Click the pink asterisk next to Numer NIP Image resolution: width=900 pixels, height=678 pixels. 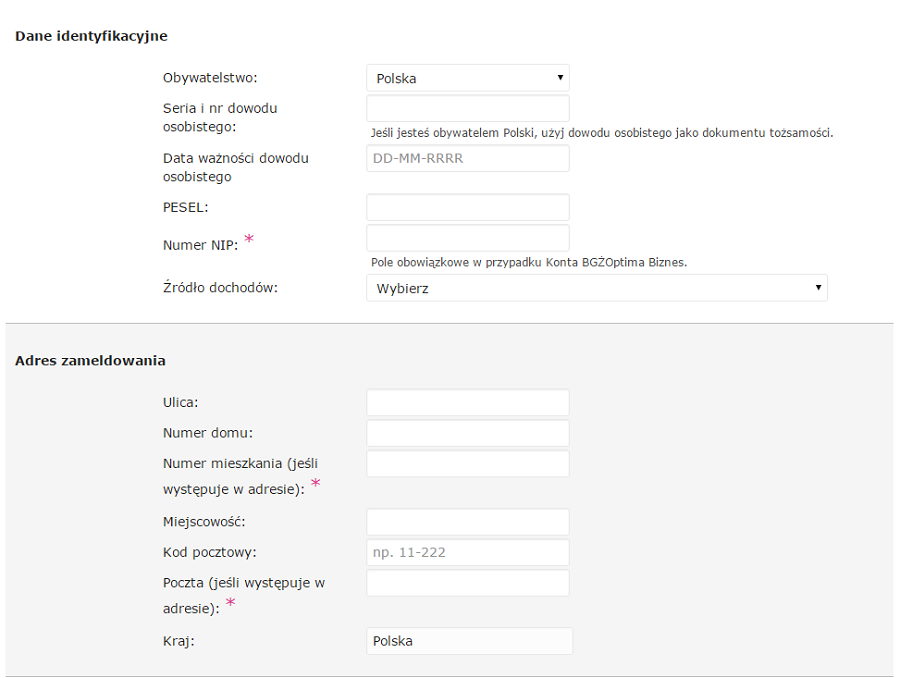(249, 239)
